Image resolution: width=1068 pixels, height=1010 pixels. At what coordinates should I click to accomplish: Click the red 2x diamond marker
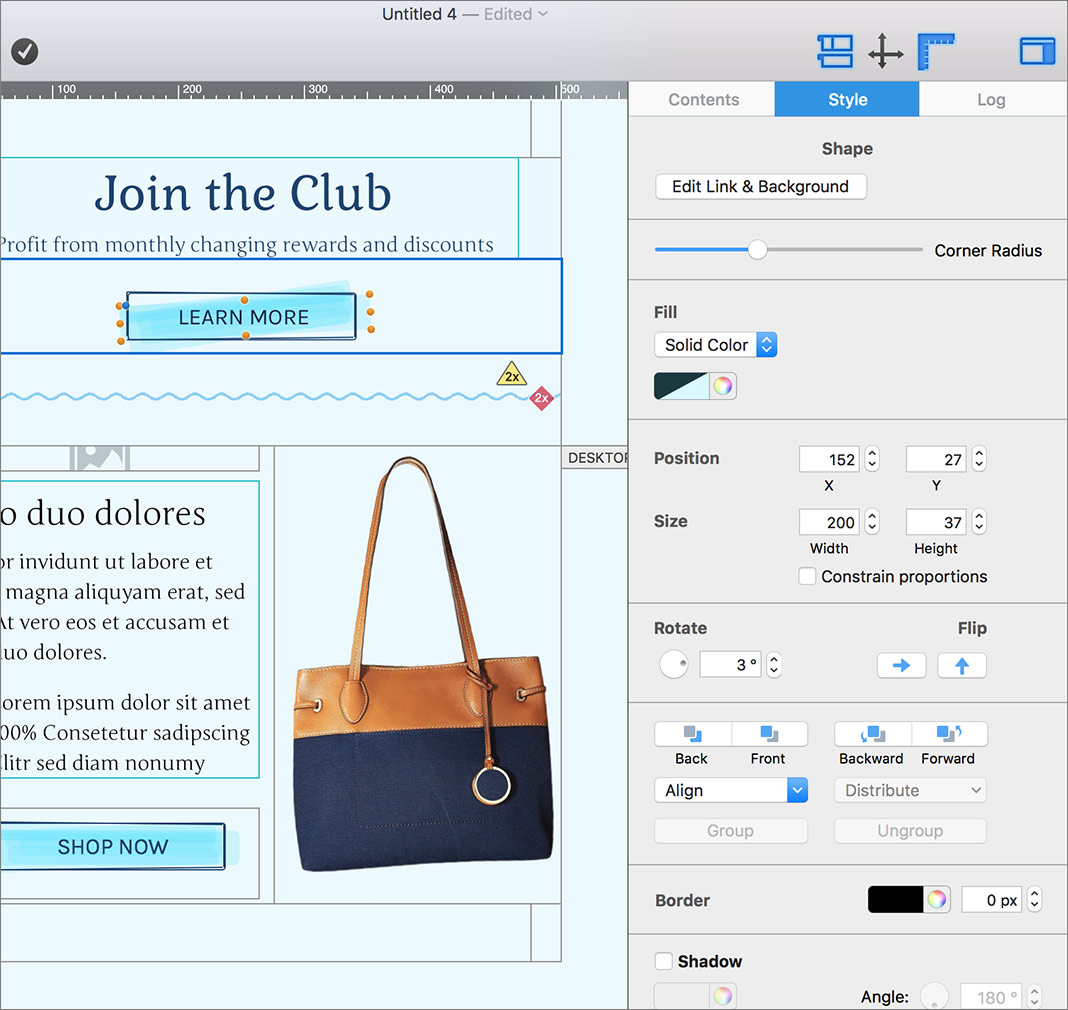point(541,398)
